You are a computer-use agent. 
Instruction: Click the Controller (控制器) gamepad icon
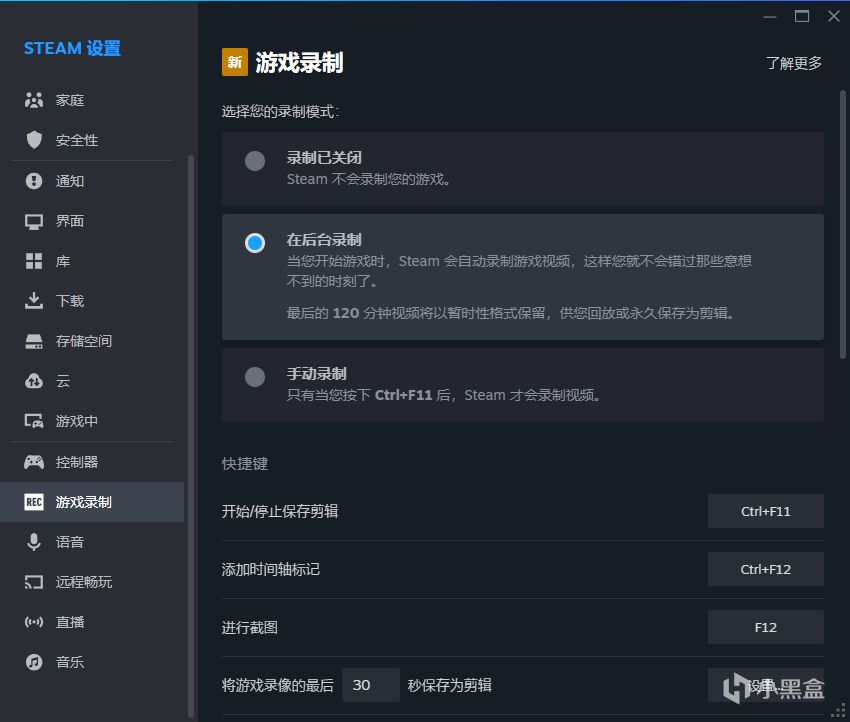click(x=34, y=462)
